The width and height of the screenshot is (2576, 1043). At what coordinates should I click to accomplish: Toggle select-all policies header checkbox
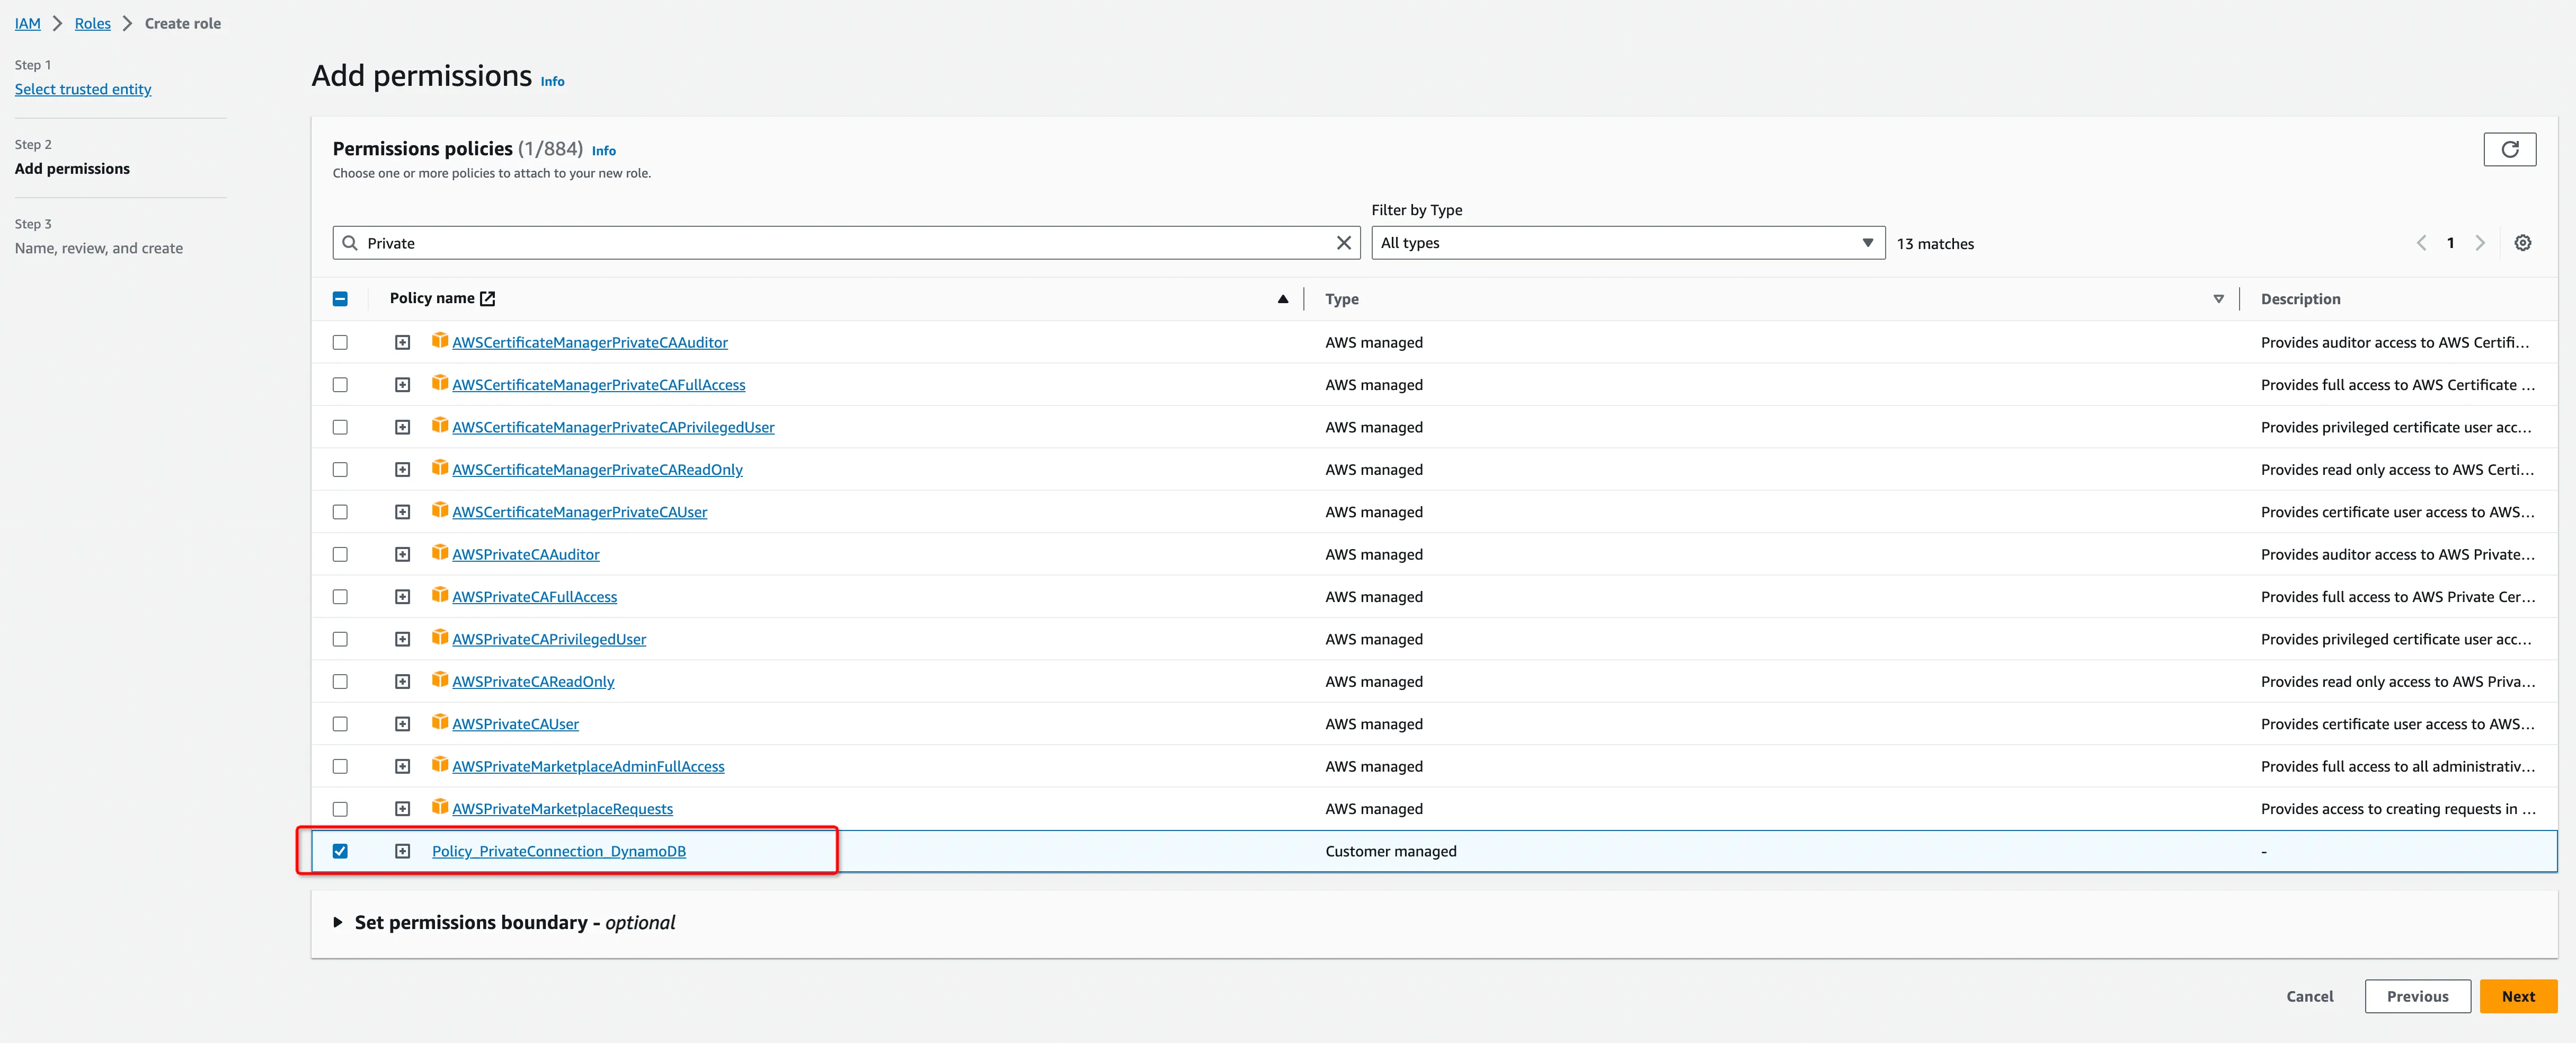pos(340,299)
